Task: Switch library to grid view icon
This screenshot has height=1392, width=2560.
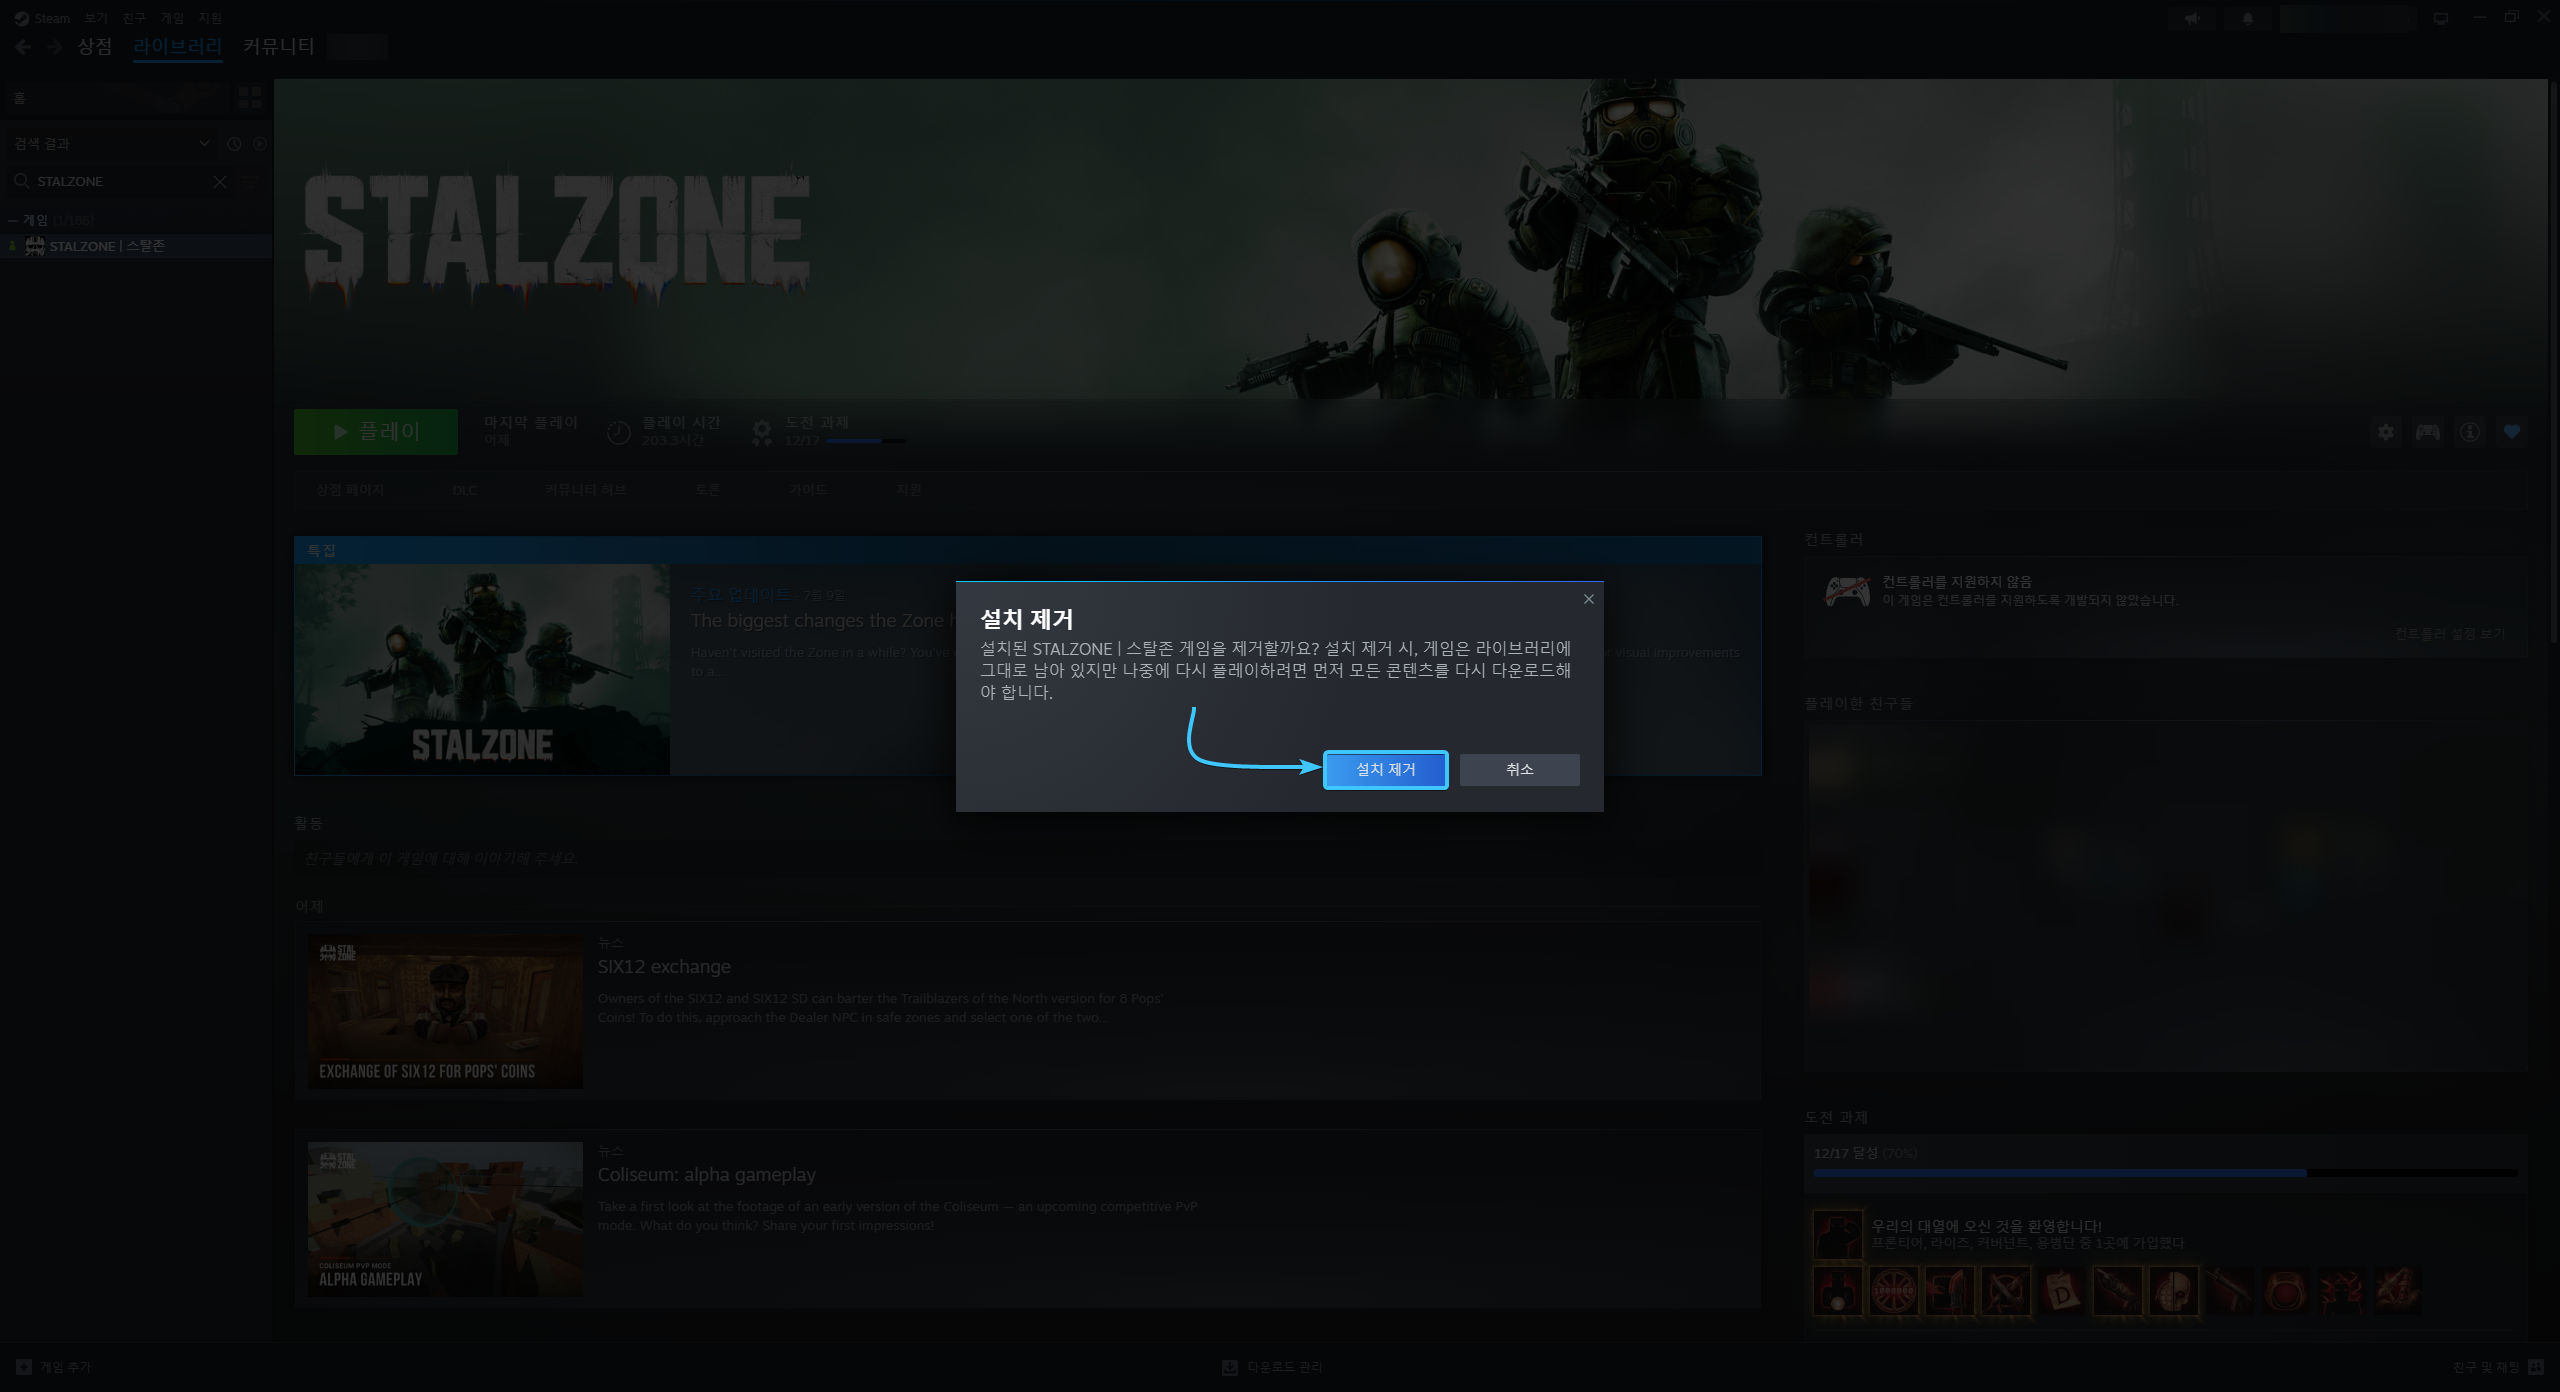Action: pyautogui.click(x=250, y=97)
